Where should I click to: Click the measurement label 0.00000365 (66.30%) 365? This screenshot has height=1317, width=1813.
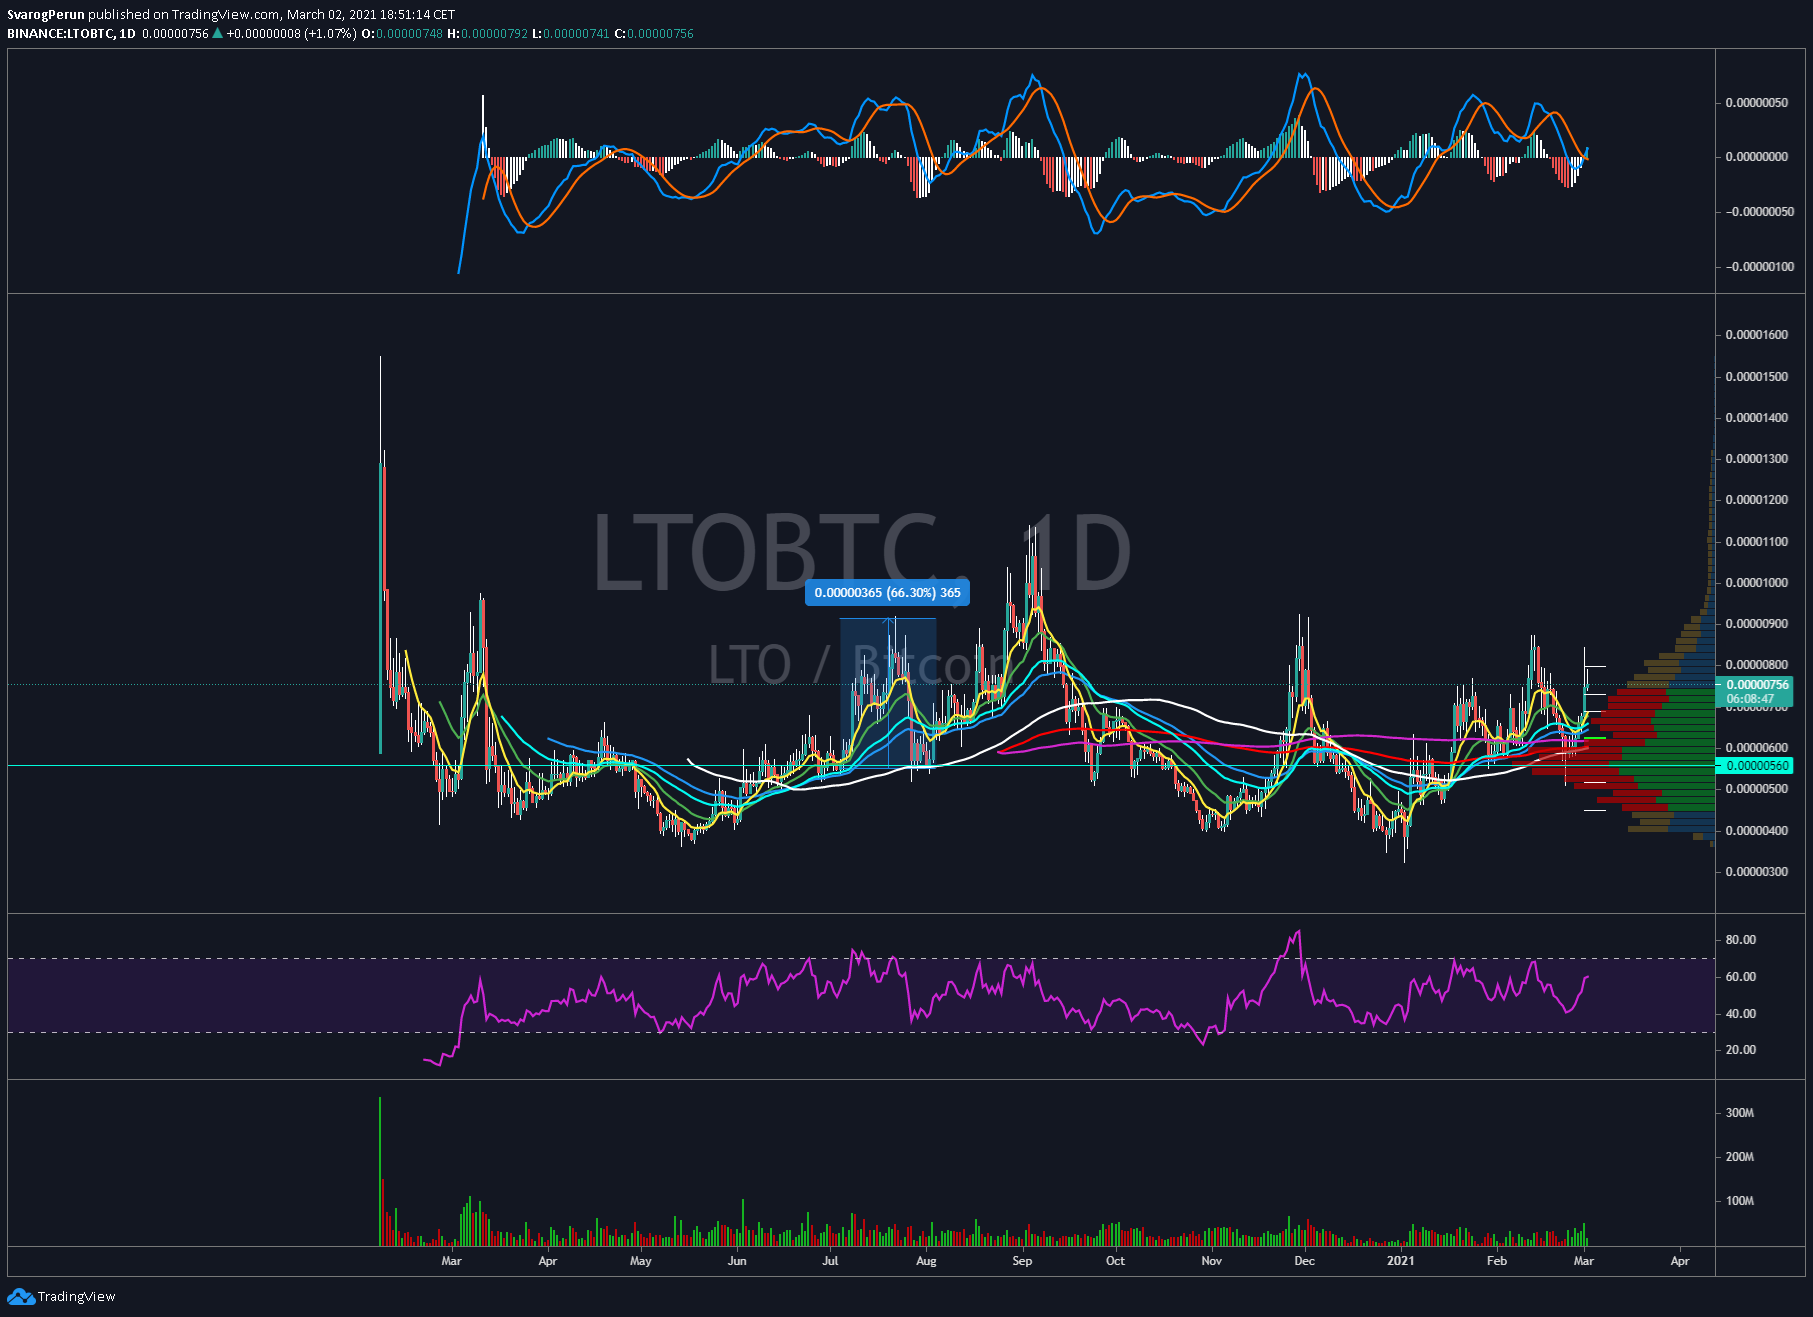[x=887, y=593]
